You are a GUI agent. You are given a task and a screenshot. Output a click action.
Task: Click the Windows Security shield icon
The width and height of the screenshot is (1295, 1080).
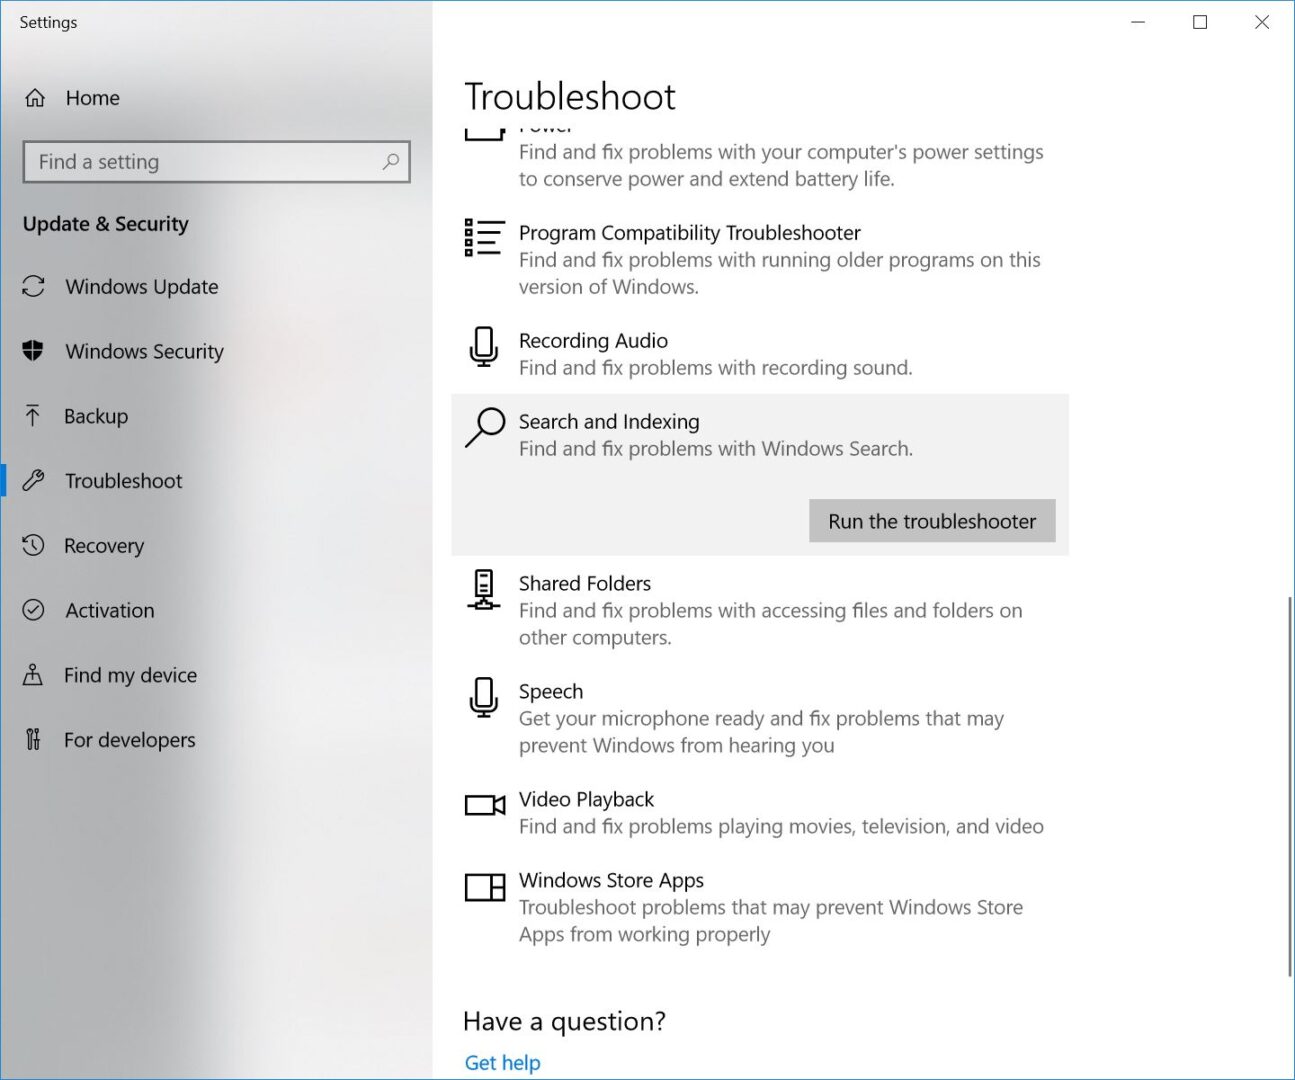(x=33, y=351)
